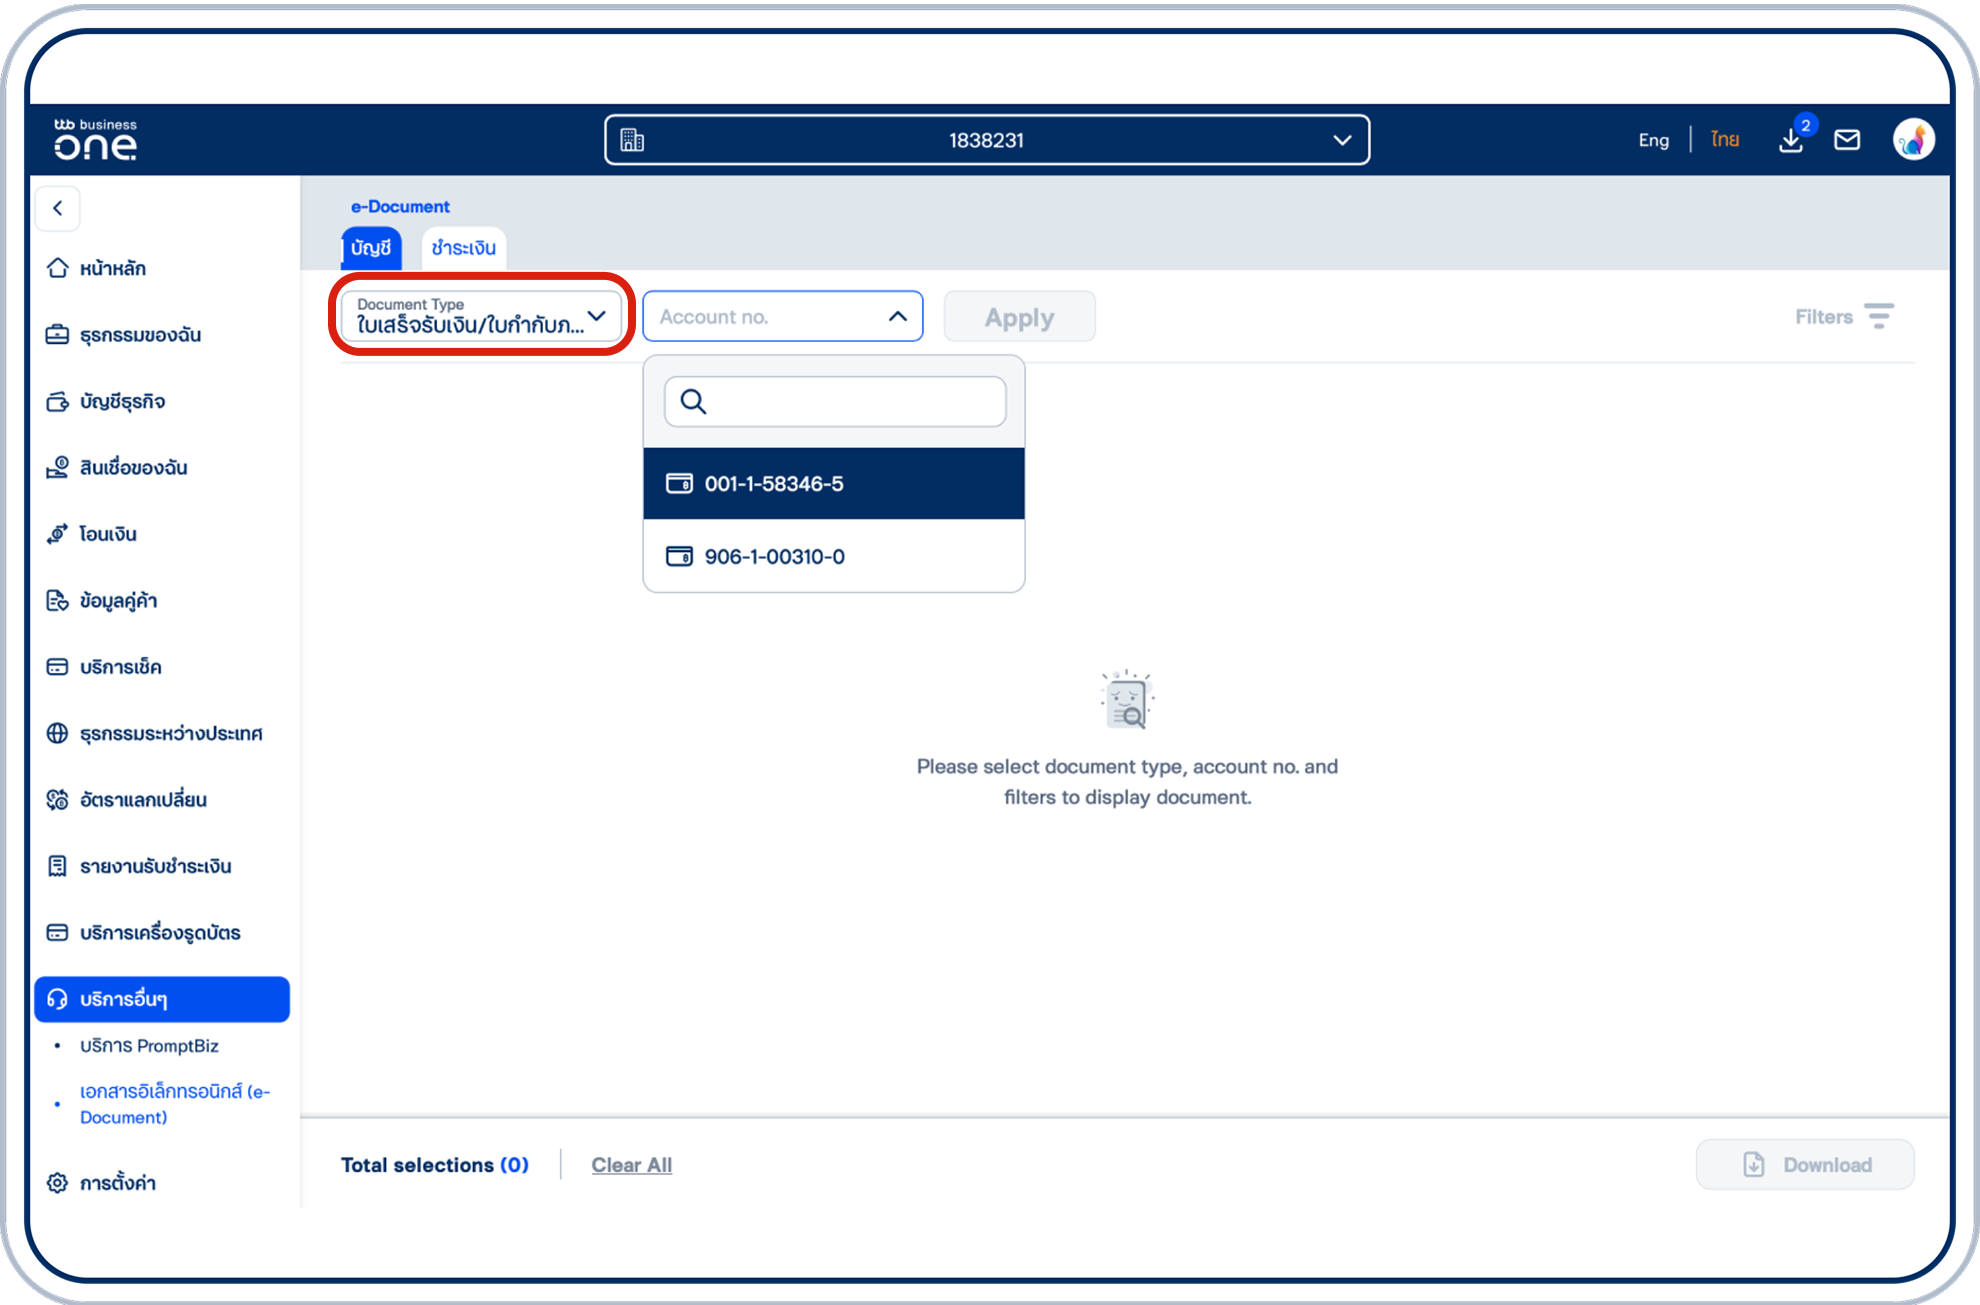Viewport: 1980px width, 1305px height.
Task: Toggle the Filters panel
Action: tap(1843, 316)
